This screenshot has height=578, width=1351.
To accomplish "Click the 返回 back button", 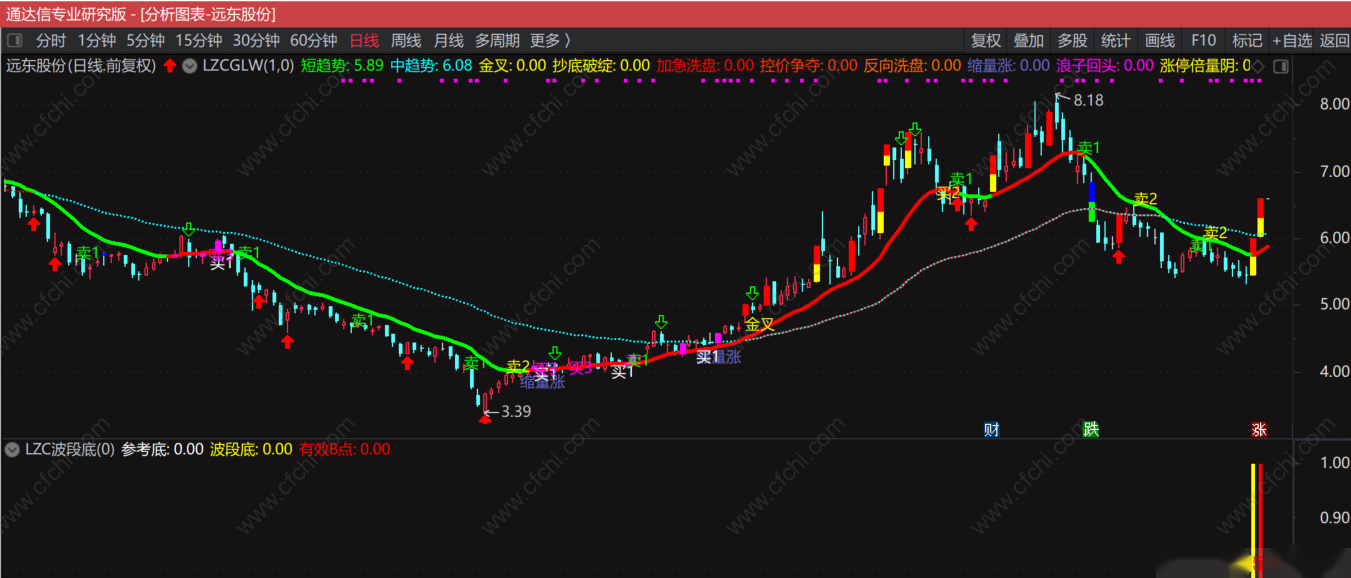I will [1334, 41].
